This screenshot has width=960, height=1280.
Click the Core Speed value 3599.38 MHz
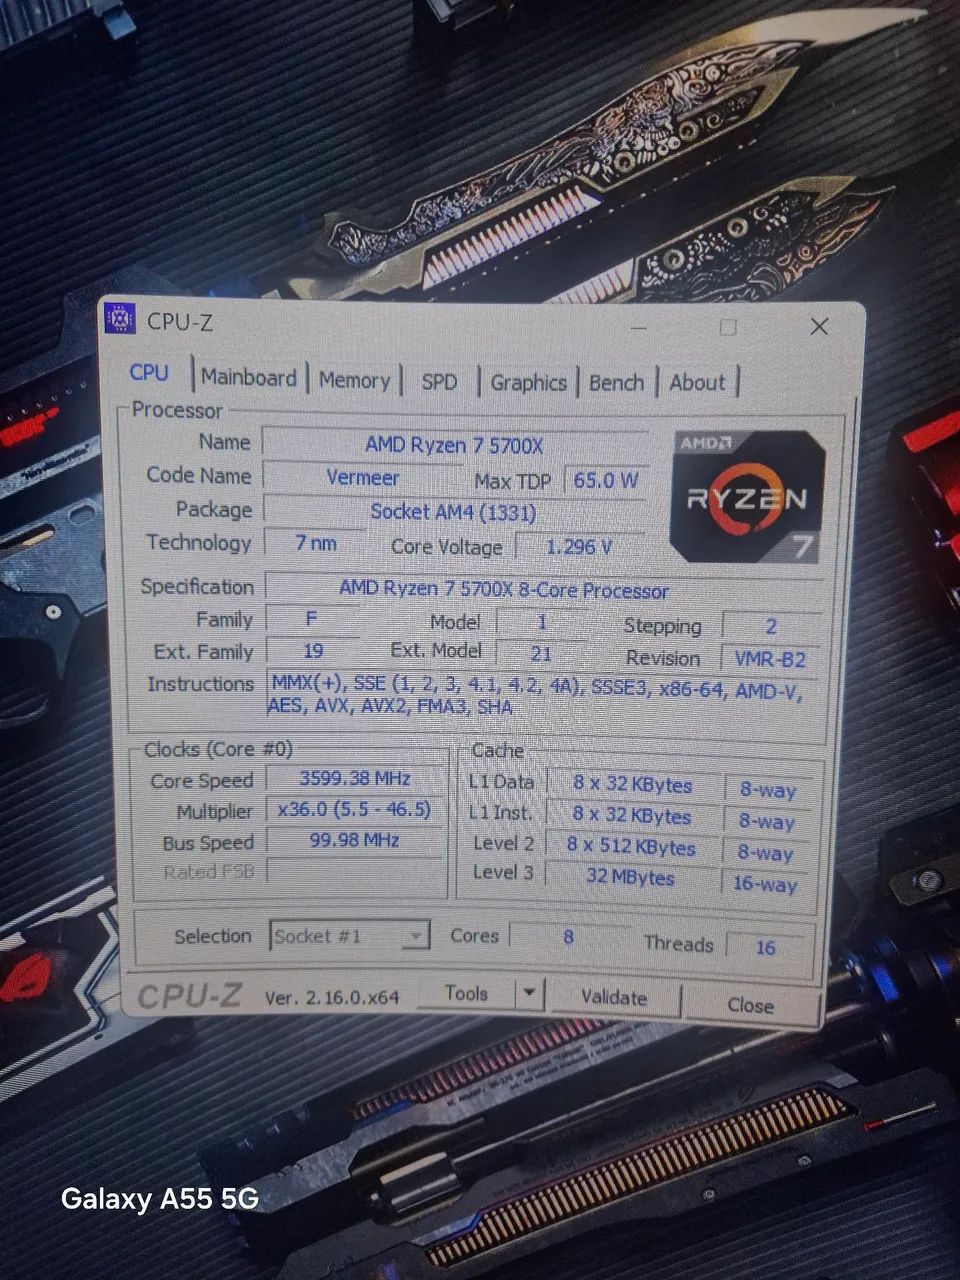pos(355,778)
